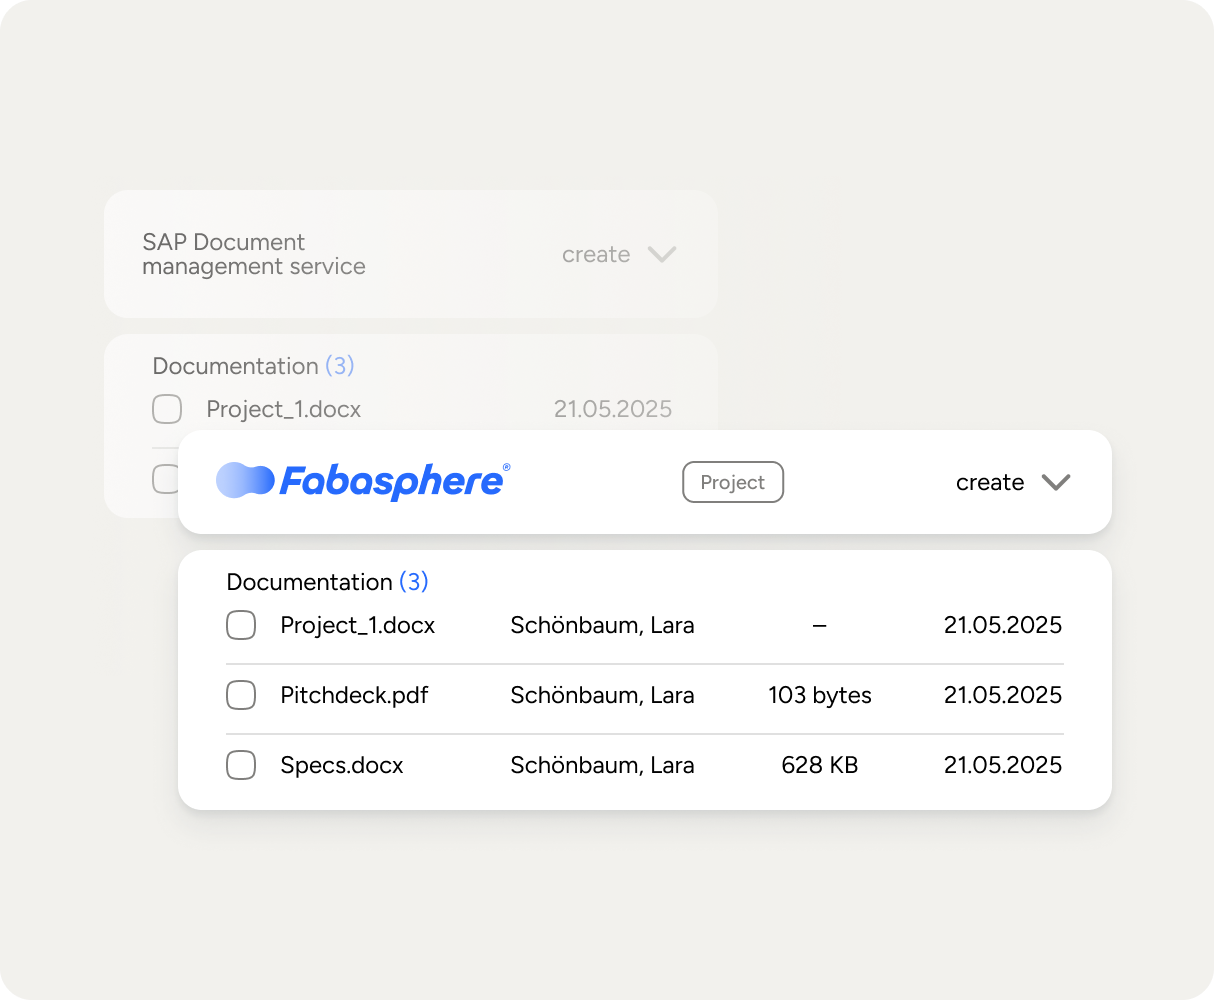The width and height of the screenshot is (1214, 1000).
Task: Check the box next to Specs.docx
Action: [x=241, y=765]
